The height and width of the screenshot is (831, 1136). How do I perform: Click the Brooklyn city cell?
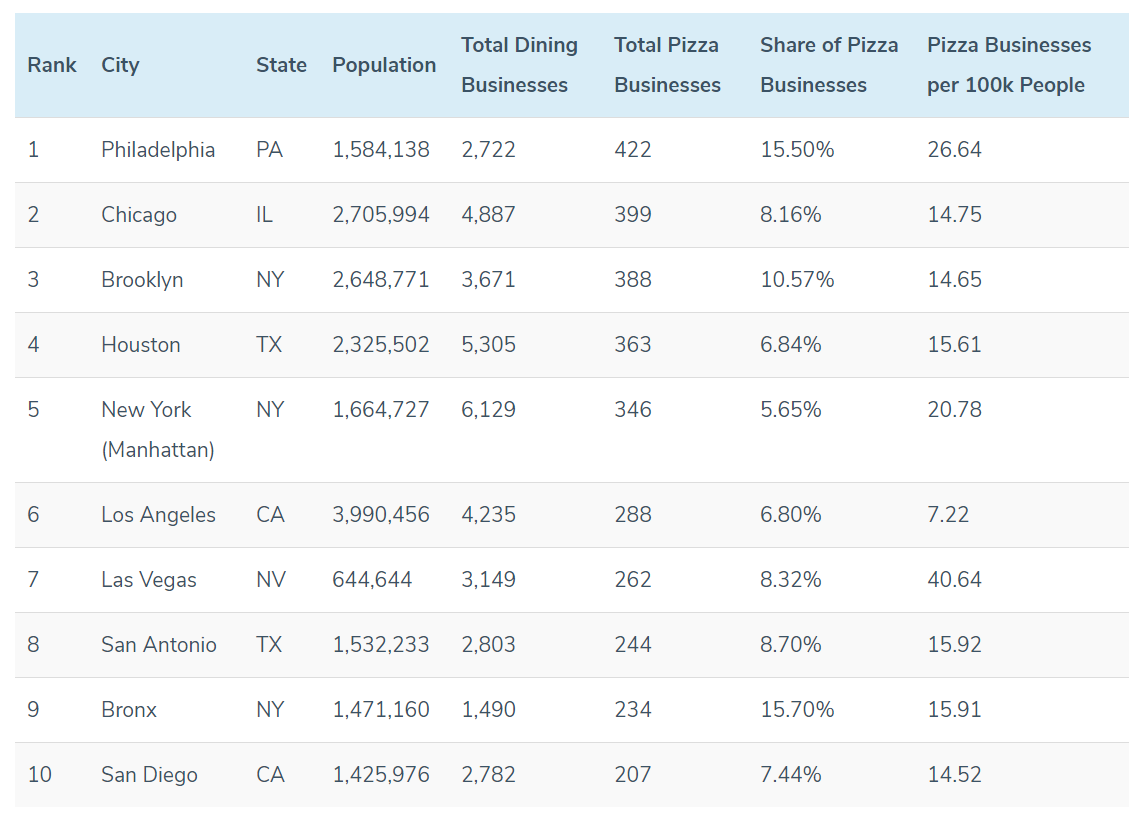point(142,280)
